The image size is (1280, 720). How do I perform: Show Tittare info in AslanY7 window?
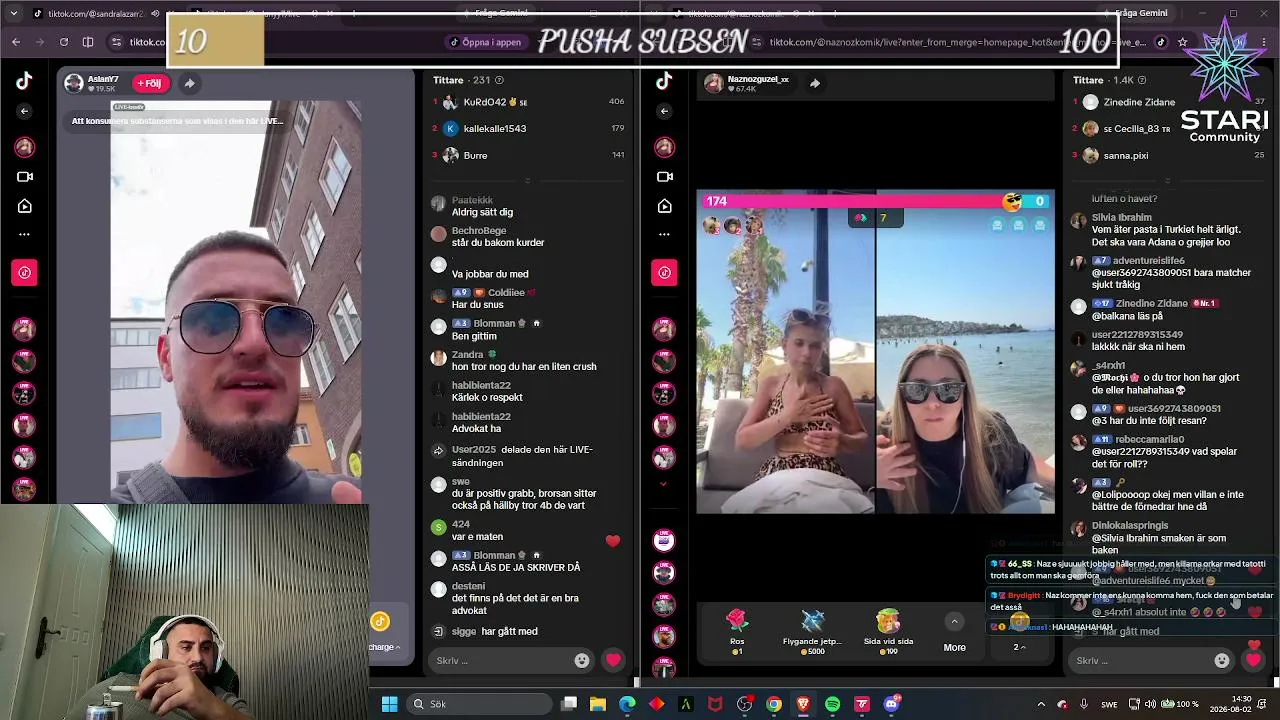coord(499,80)
